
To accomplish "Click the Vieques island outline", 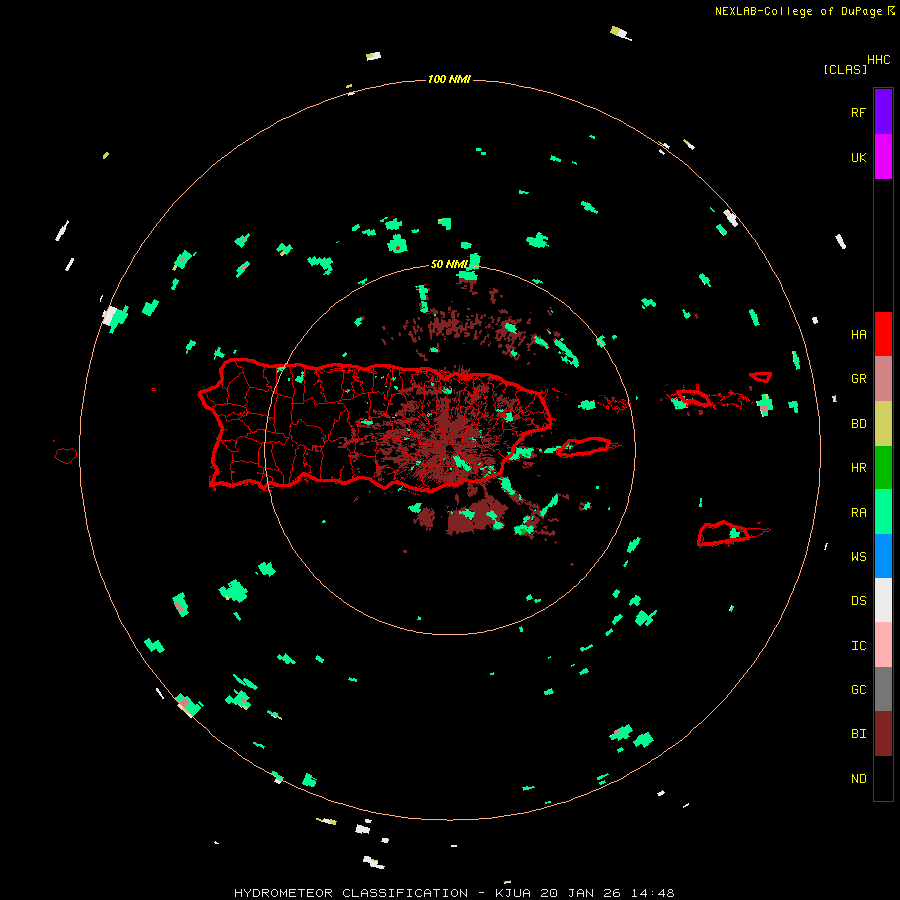I will 584,447.
